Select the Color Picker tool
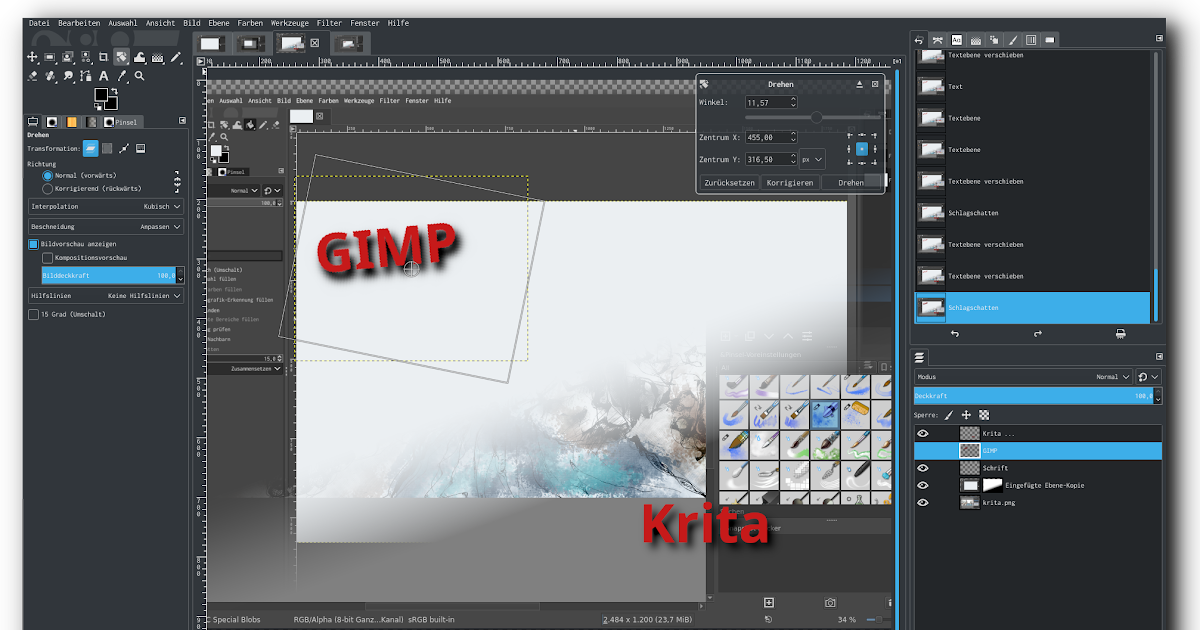Screen dimensions: 1200x630 point(121,76)
